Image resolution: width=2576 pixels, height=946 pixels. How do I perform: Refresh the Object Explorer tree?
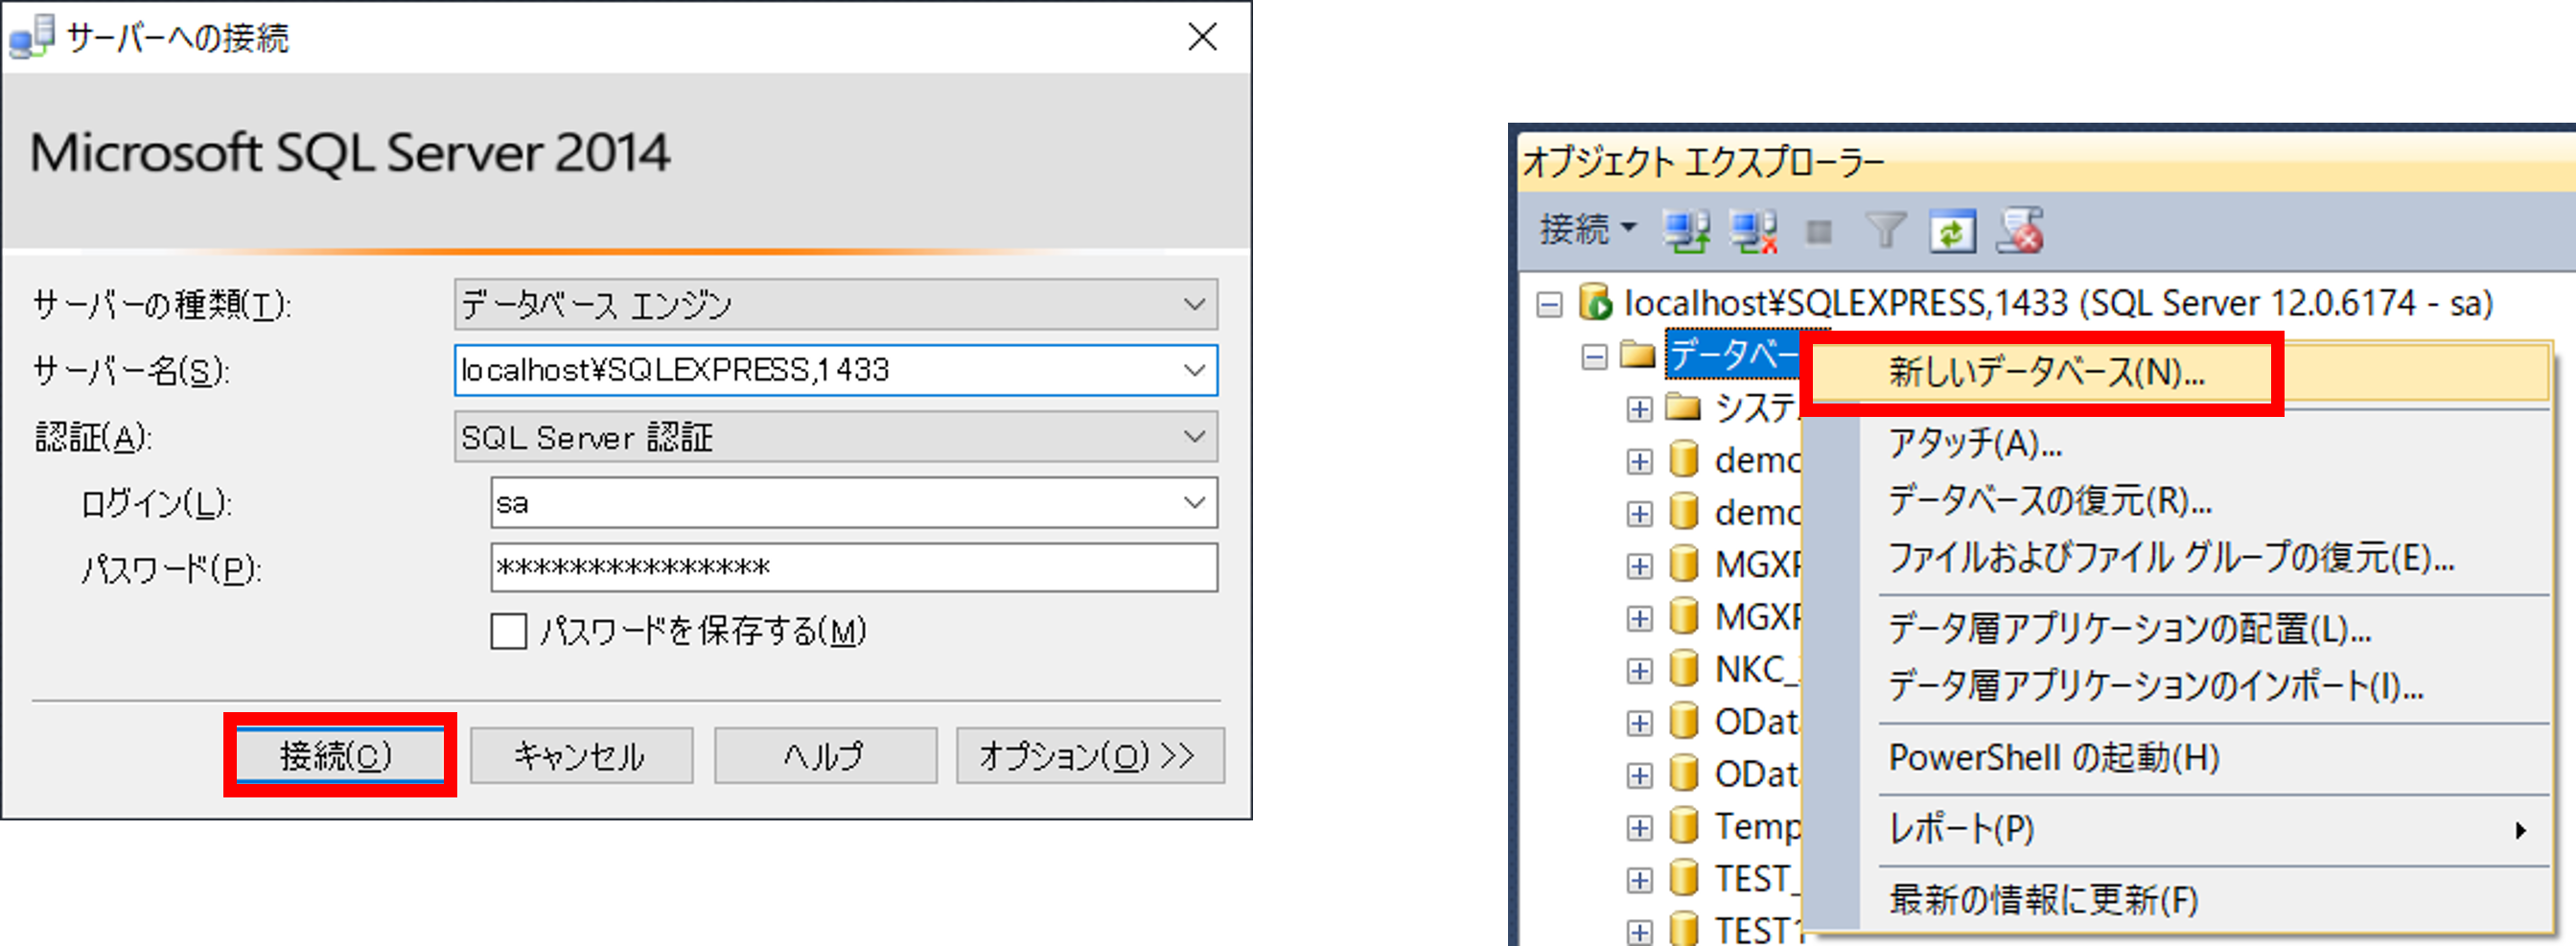[x=1952, y=228]
